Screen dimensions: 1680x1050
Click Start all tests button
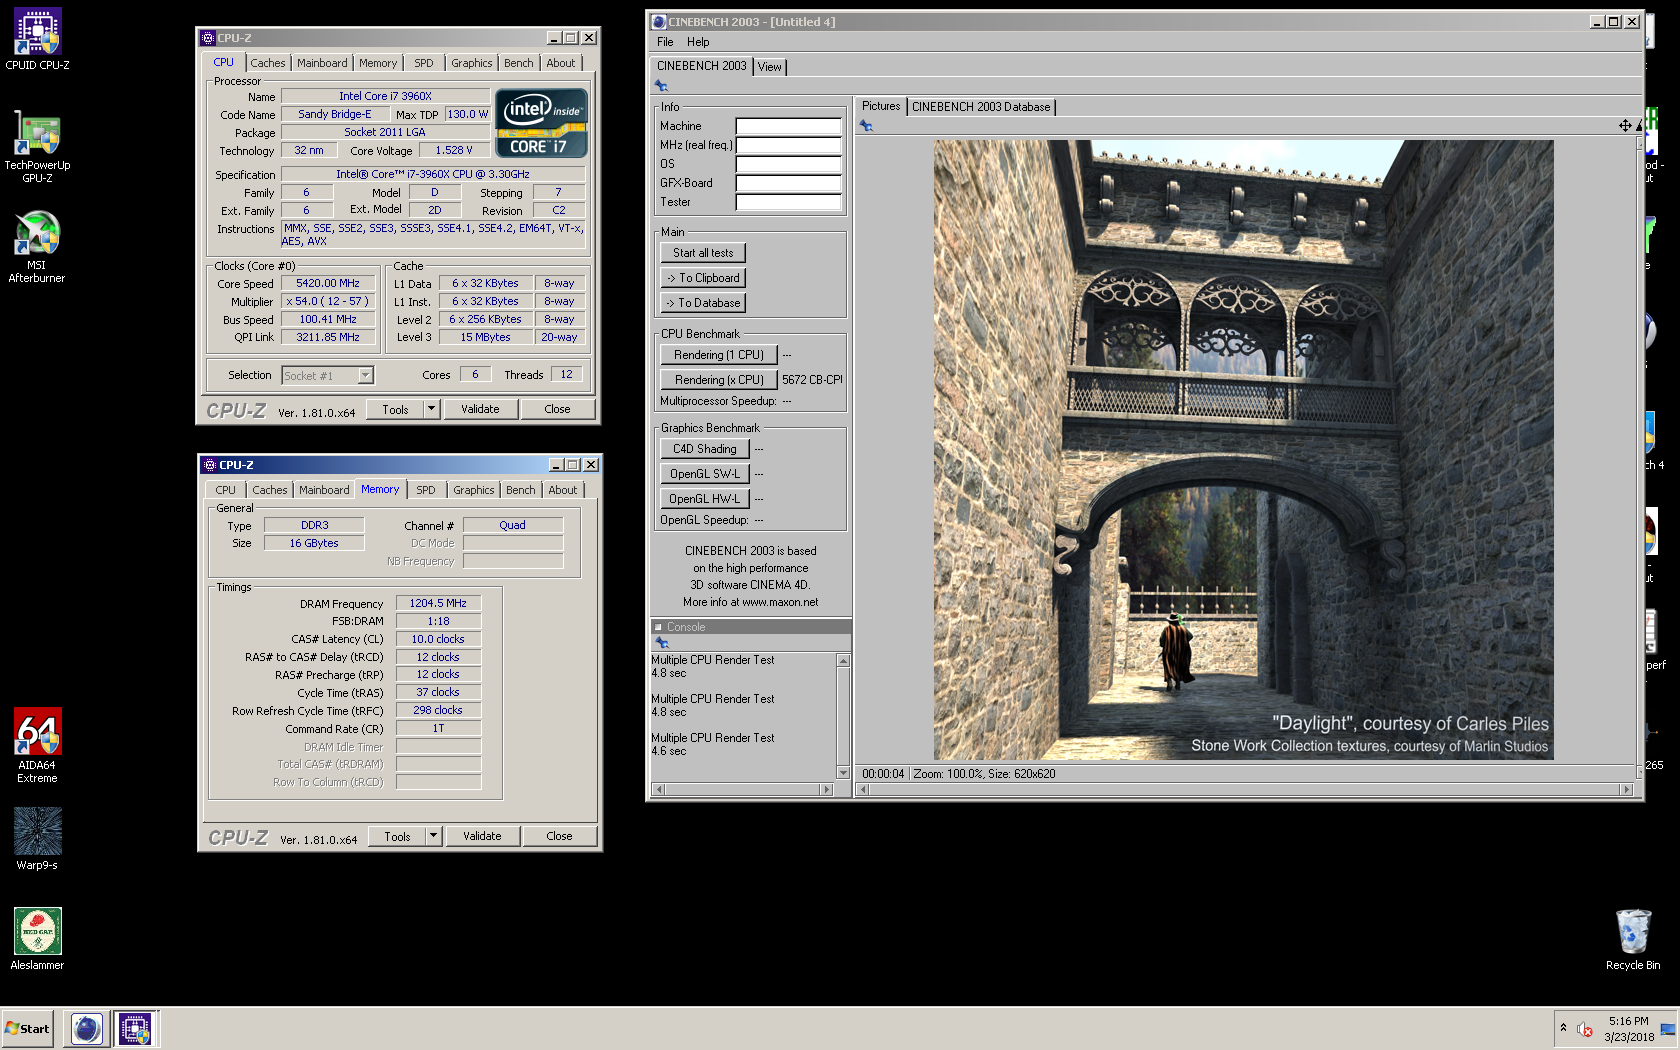tap(703, 253)
